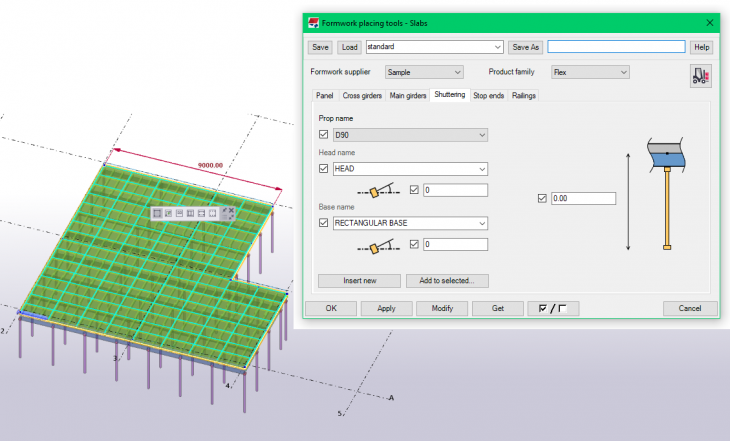Click sixth icon in the floating mini toolbar
The image size is (730, 441).
pos(212,213)
